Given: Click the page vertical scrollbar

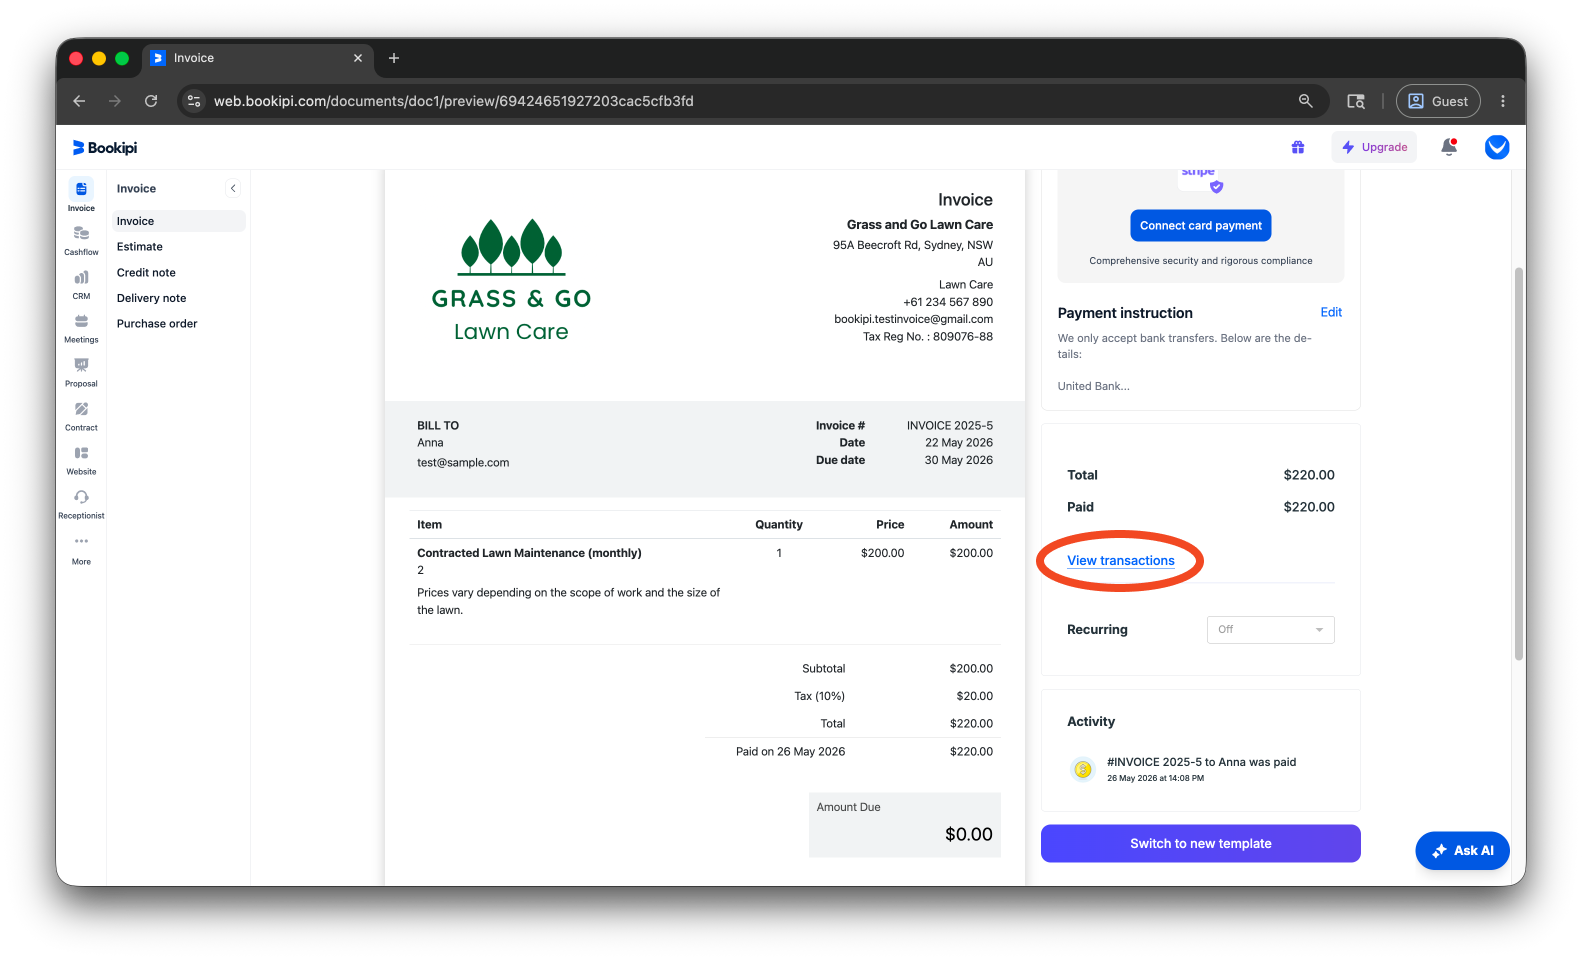Looking at the screenshot, I should [1519, 464].
